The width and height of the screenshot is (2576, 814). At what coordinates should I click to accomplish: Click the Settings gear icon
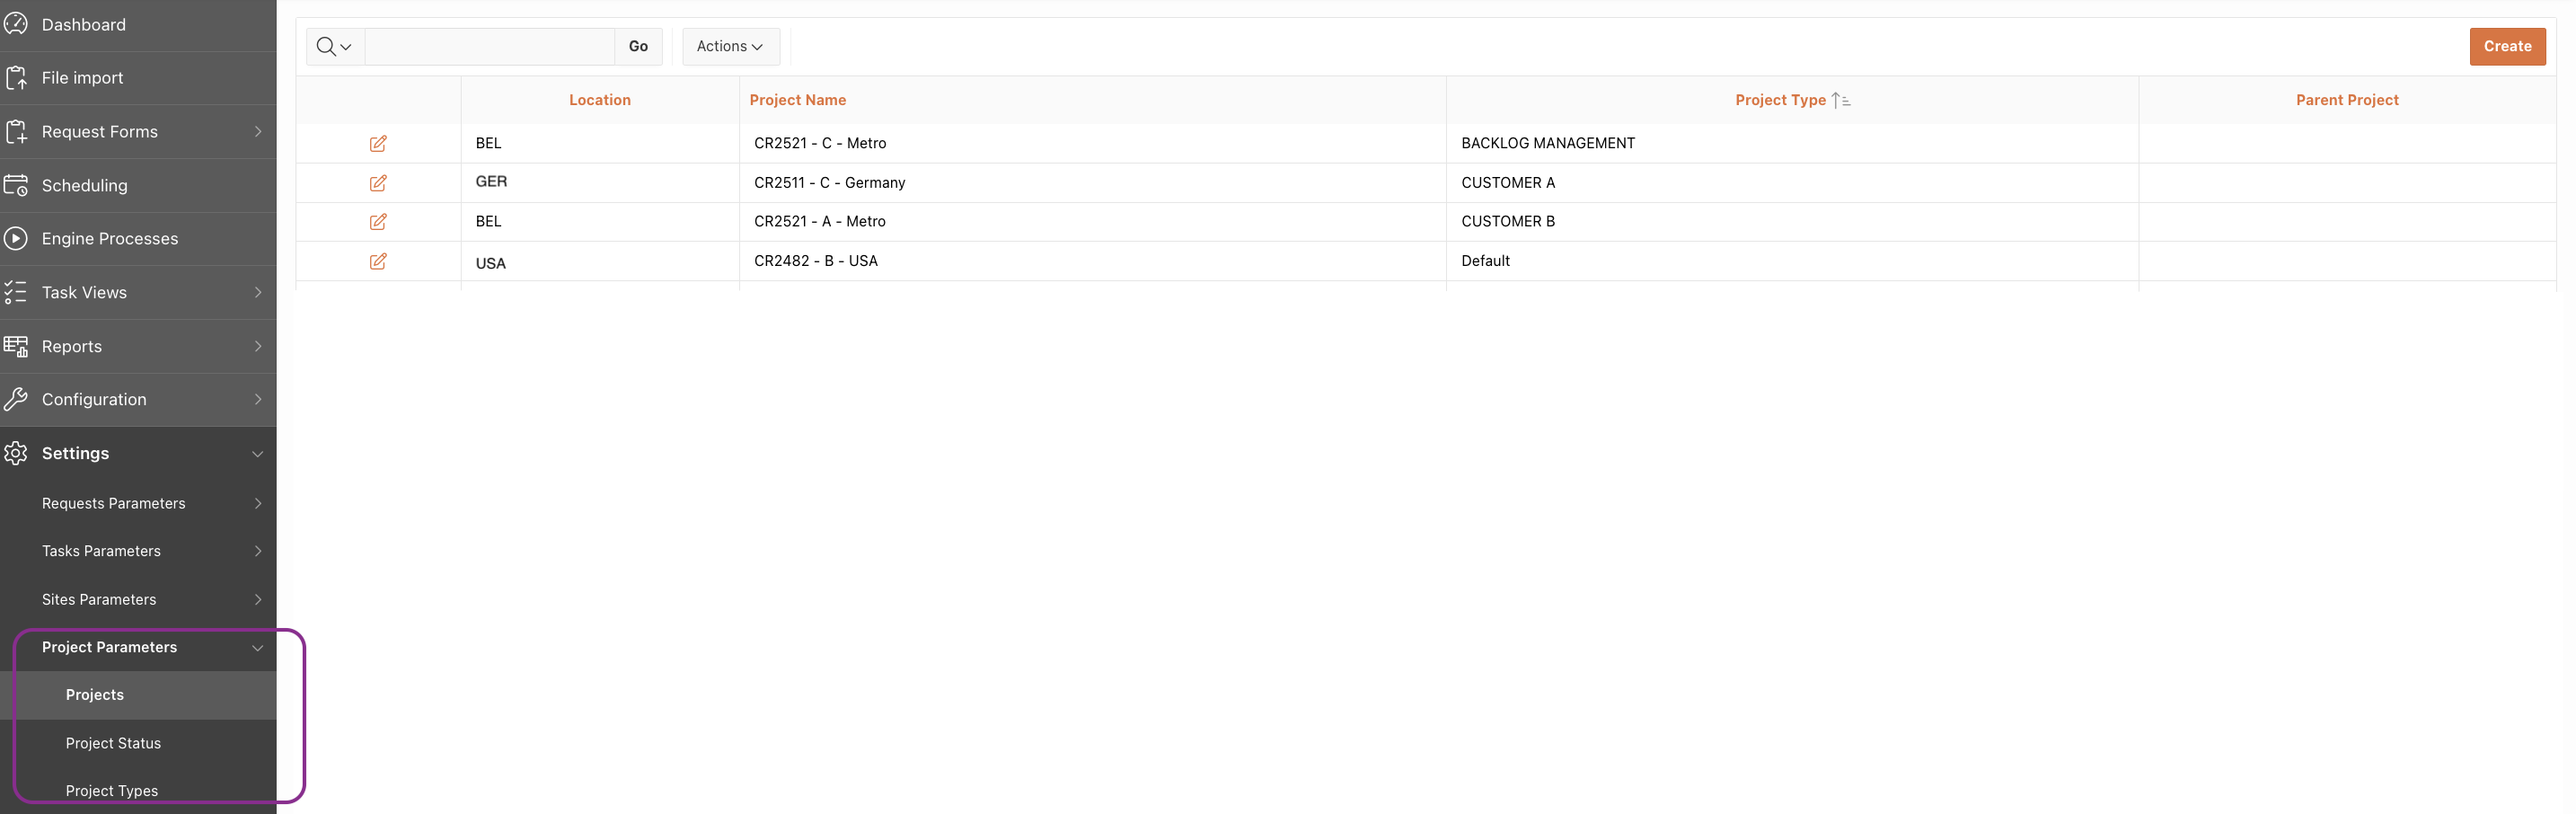click(16, 453)
